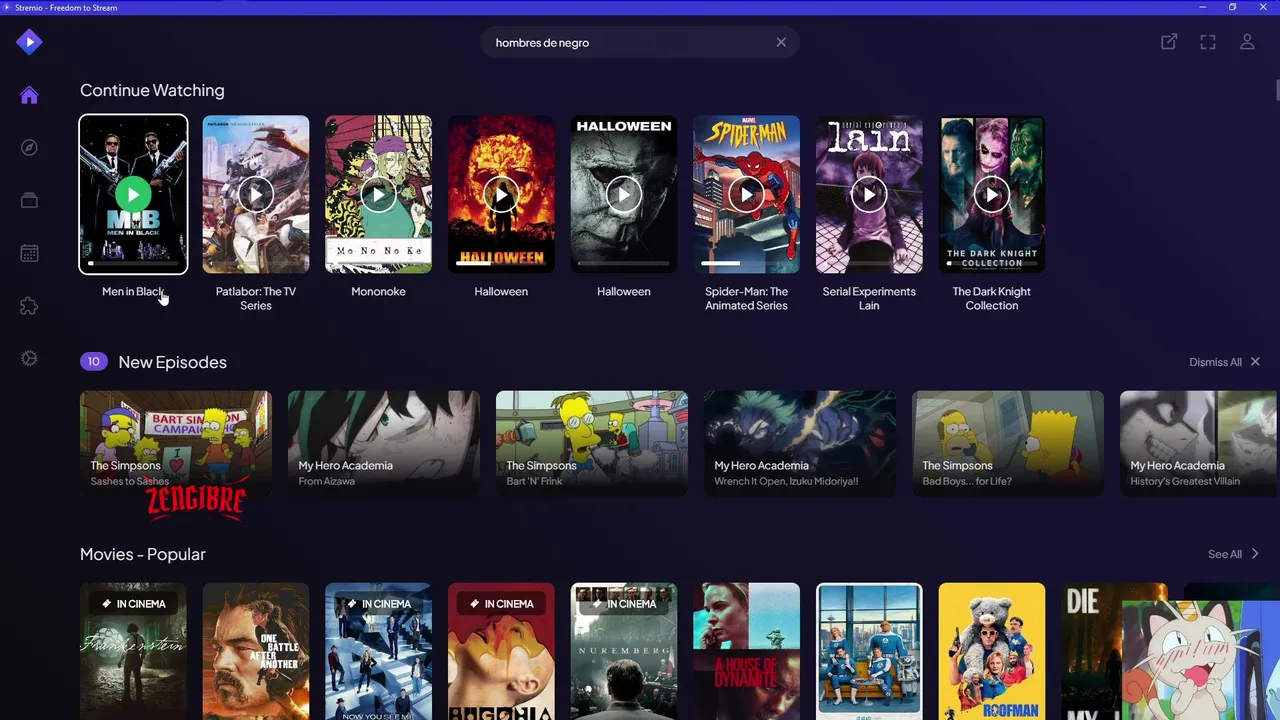The image size is (1280, 720).
Task: Open the Addons puzzle sidebar icon
Action: coord(29,306)
